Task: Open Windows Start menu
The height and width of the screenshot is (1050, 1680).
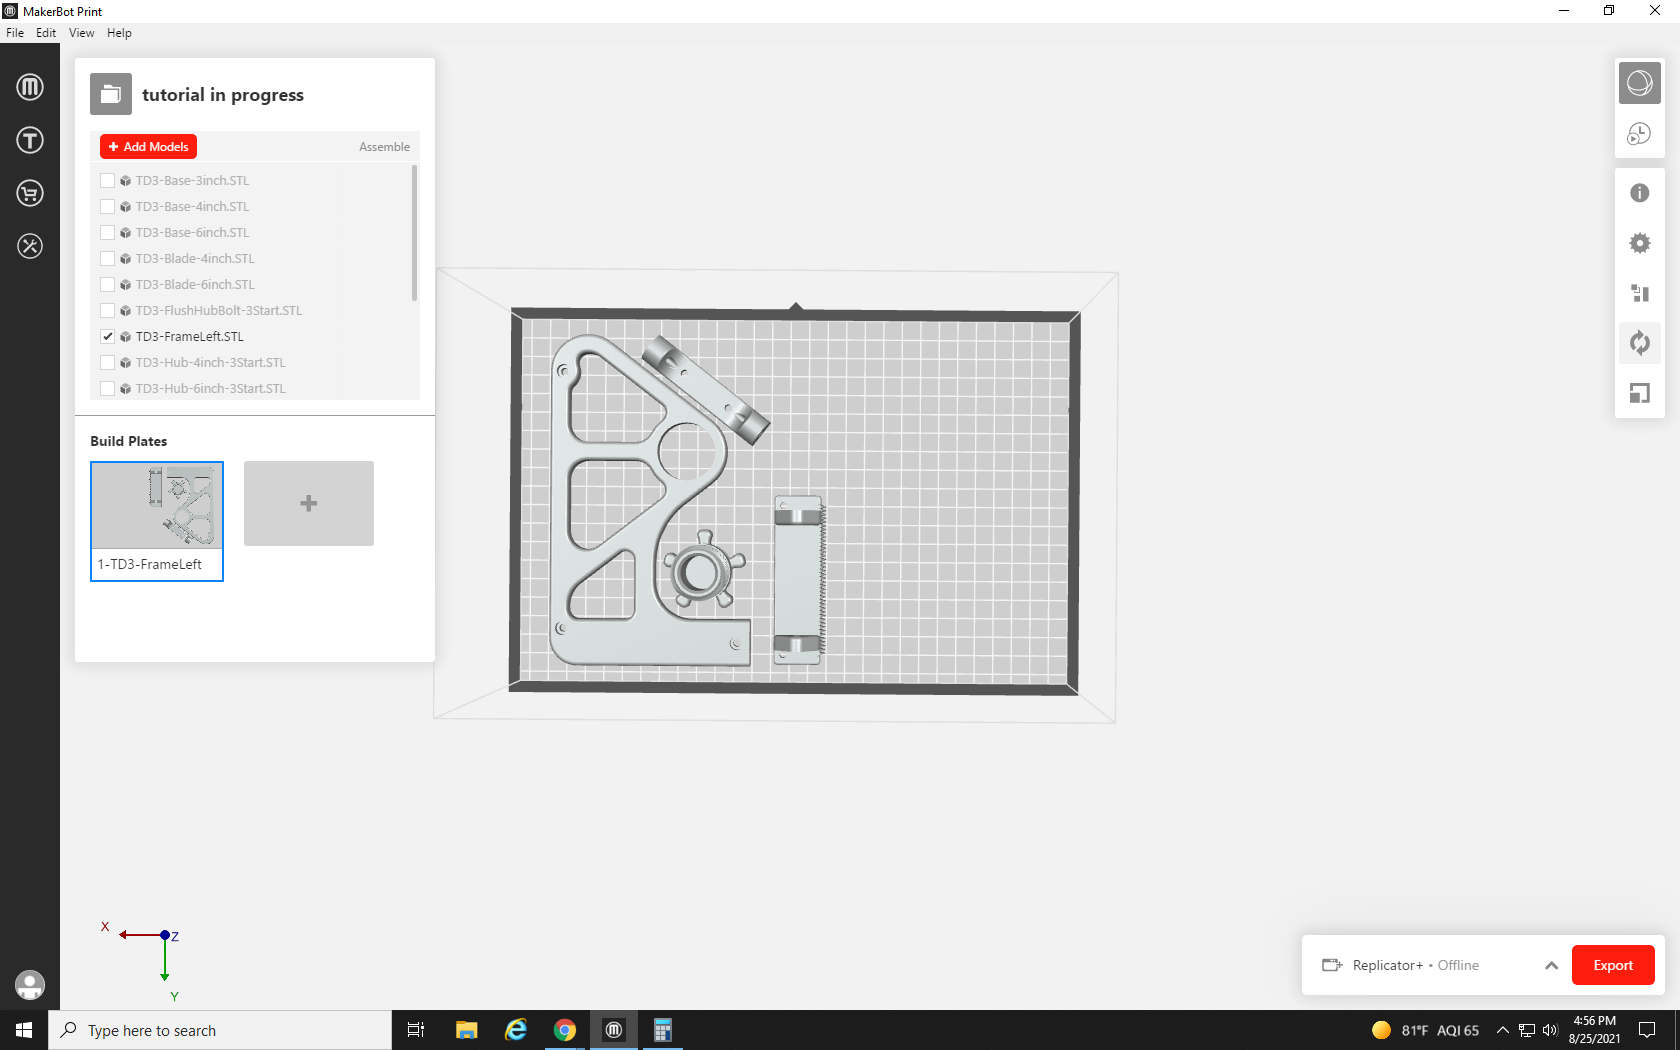Action: [x=24, y=1030]
